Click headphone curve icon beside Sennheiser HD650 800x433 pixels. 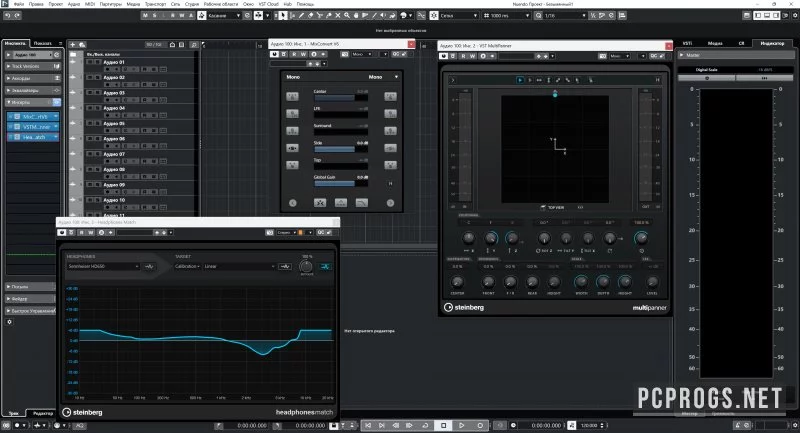pos(149,266)
